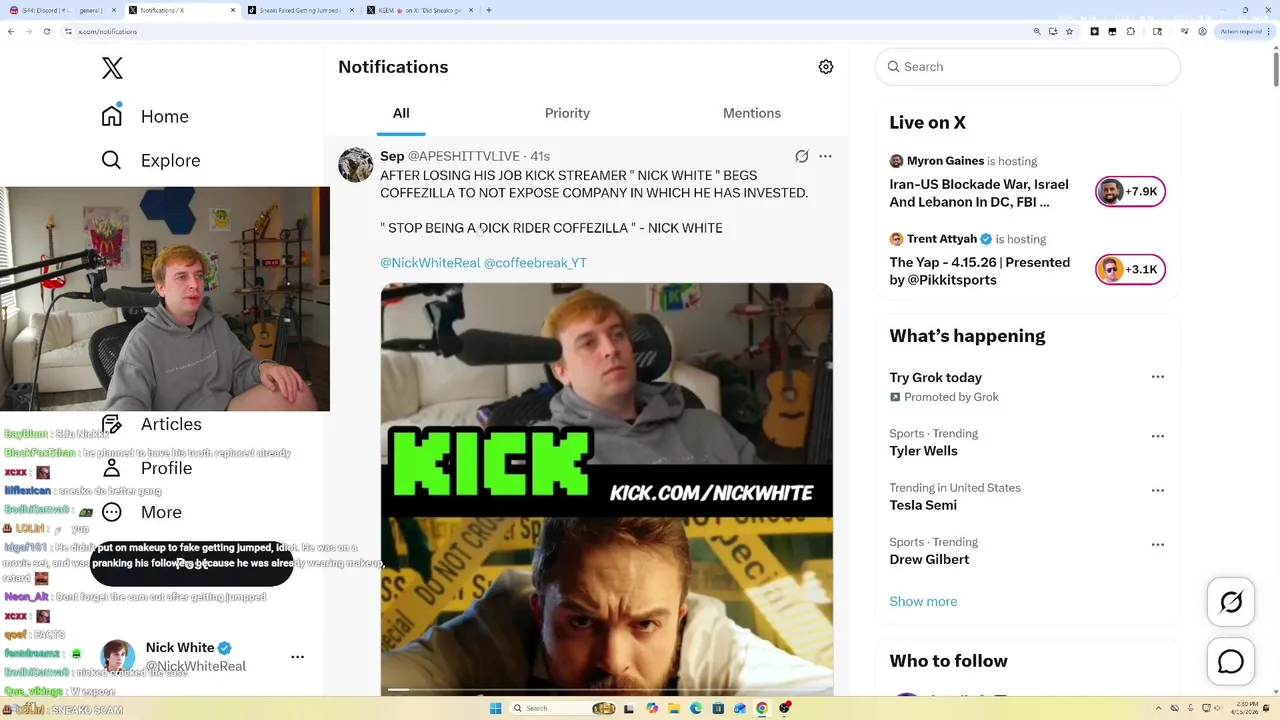1280x720 pixels.
Task: Open Nick White account avatar
Action: click(117, 657)
